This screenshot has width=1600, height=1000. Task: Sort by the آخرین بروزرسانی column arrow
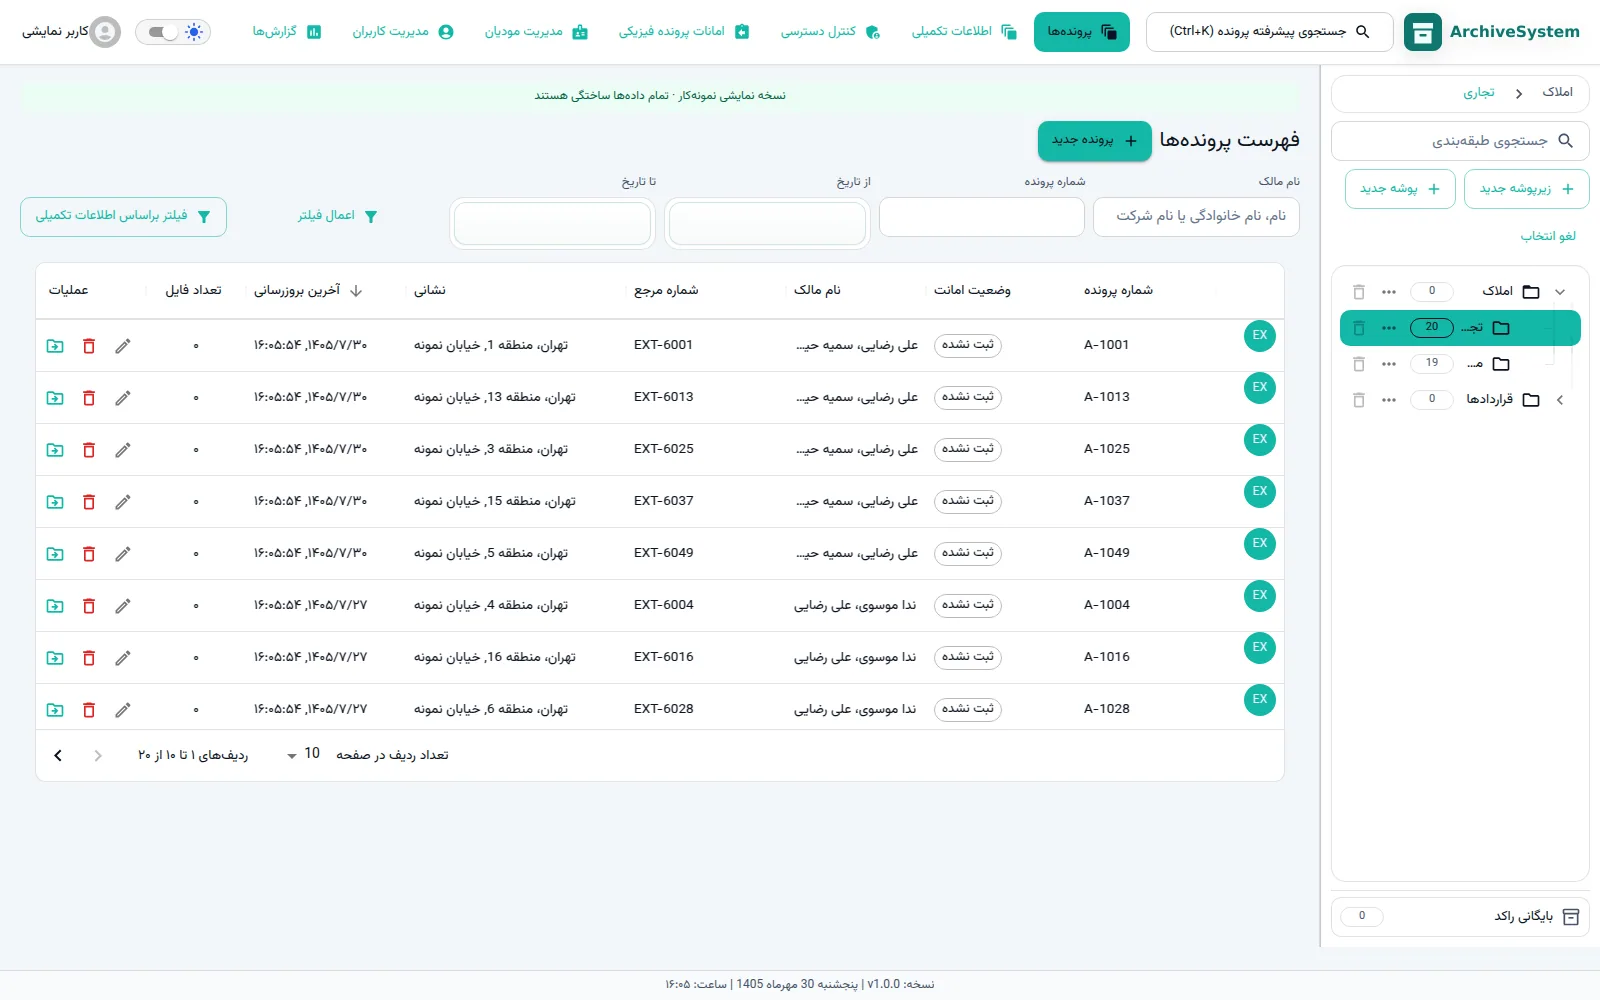click(x=356, y=291)
